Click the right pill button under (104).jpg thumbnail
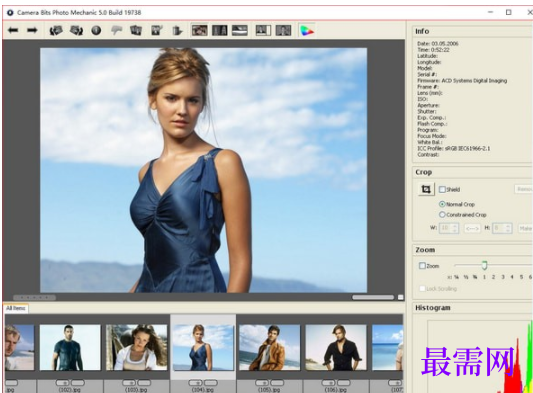533x393 pixels. click(x=211, y=383)
